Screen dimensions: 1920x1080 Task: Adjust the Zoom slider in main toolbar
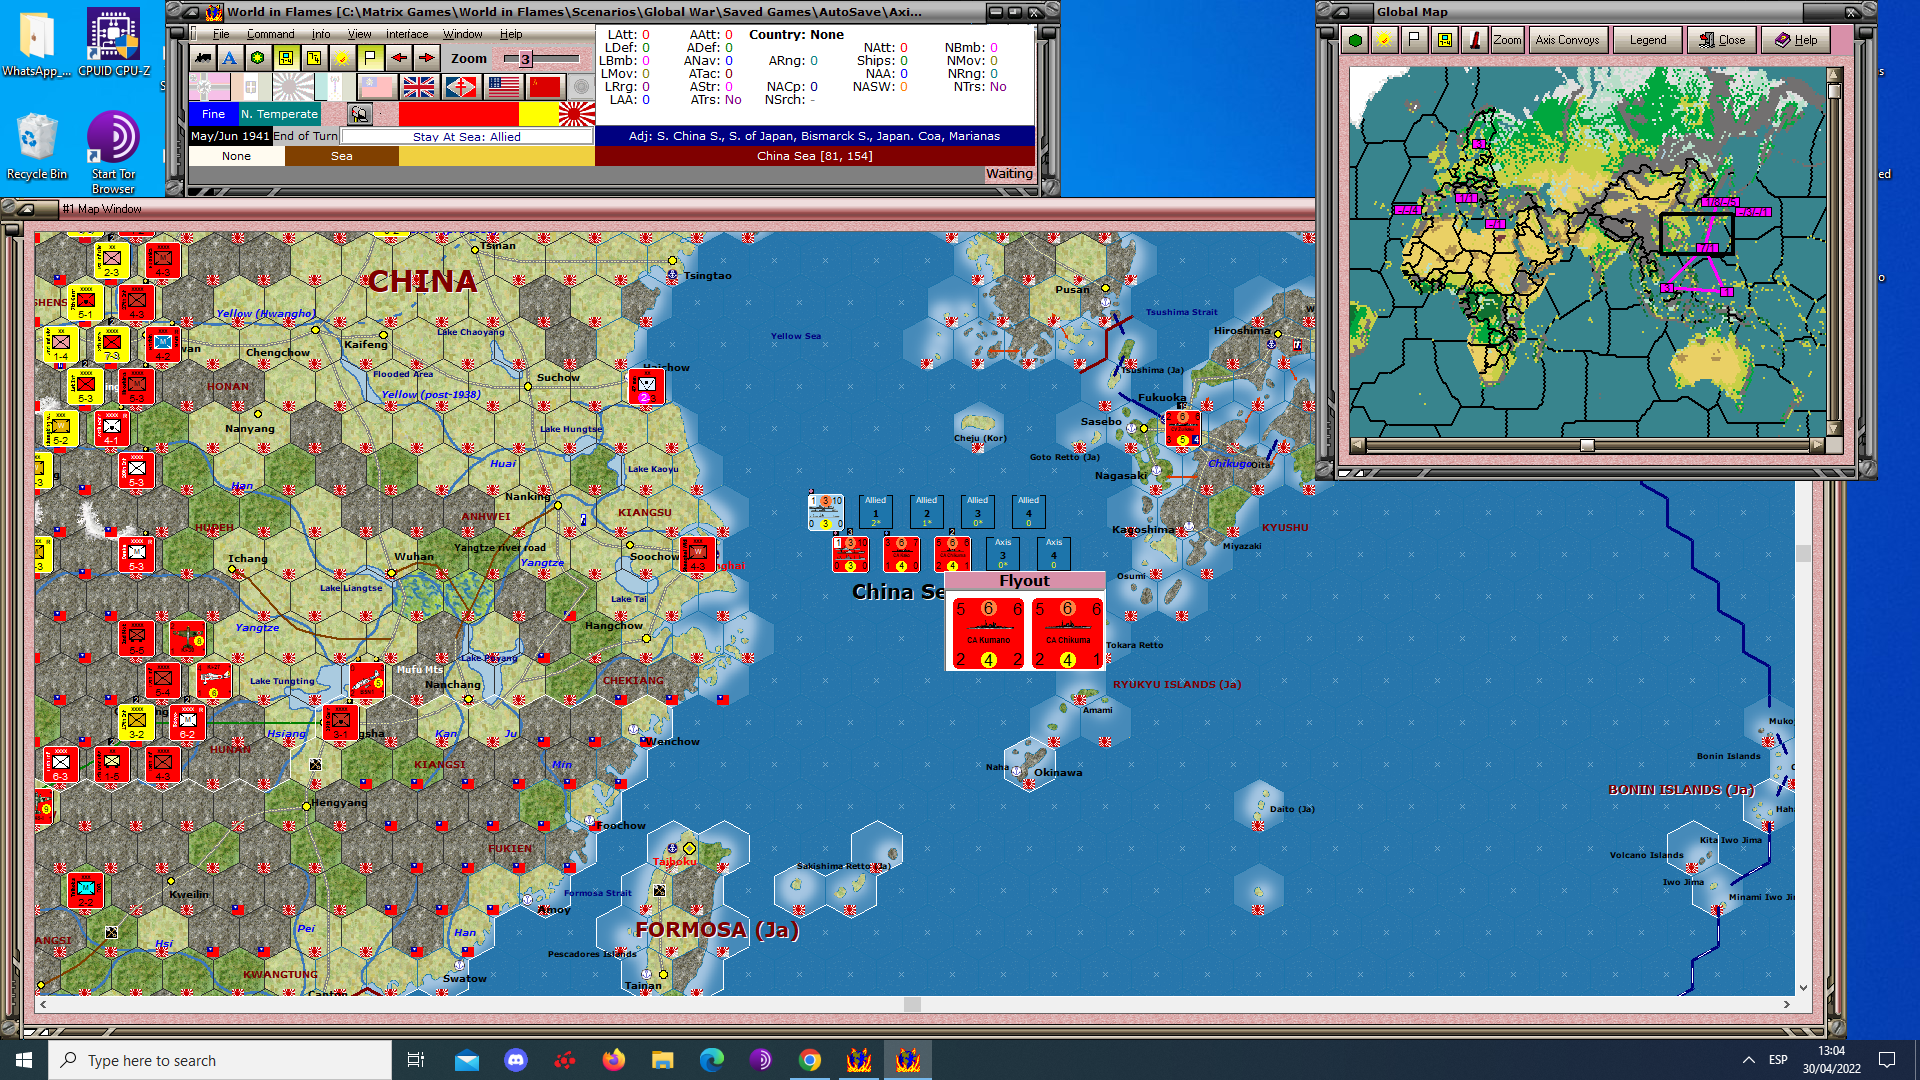pyautogui.click(x=542, y=59)
